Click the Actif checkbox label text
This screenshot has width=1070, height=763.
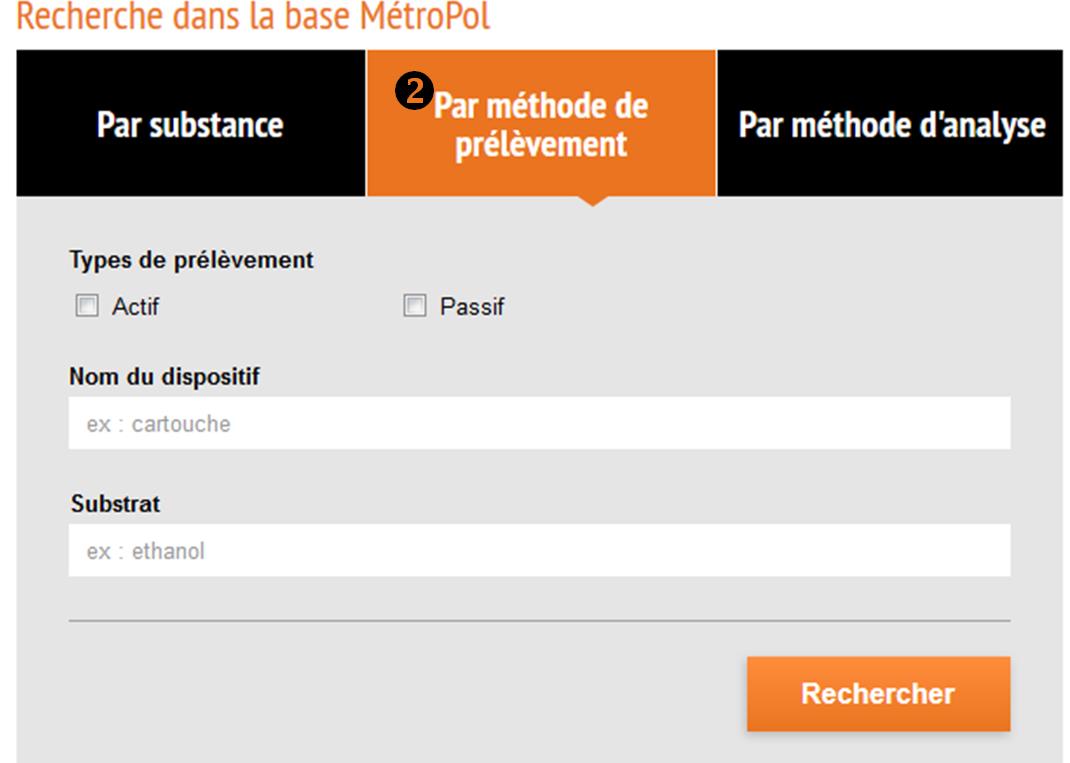coord(135,307)
